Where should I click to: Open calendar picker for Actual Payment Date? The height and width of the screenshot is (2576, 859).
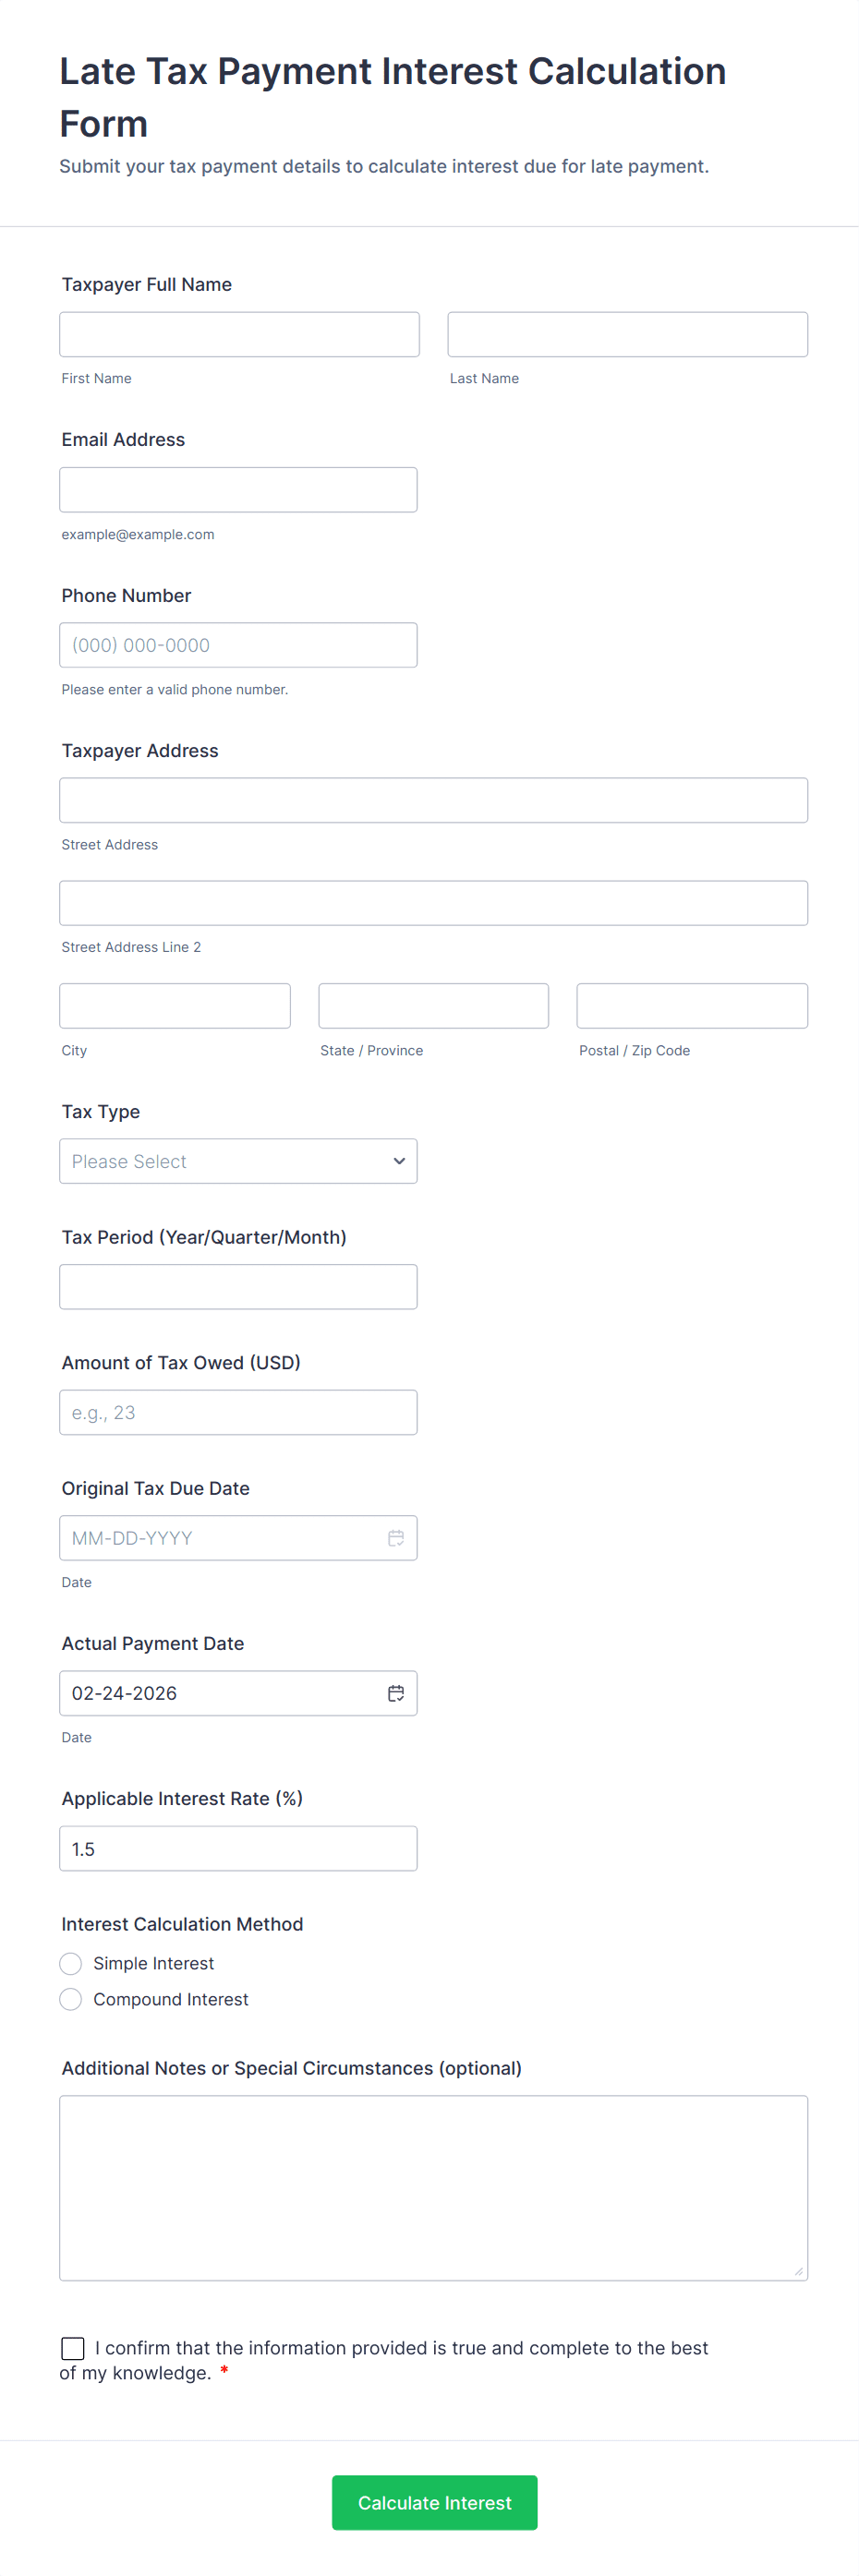click(x=396, y=1693)
